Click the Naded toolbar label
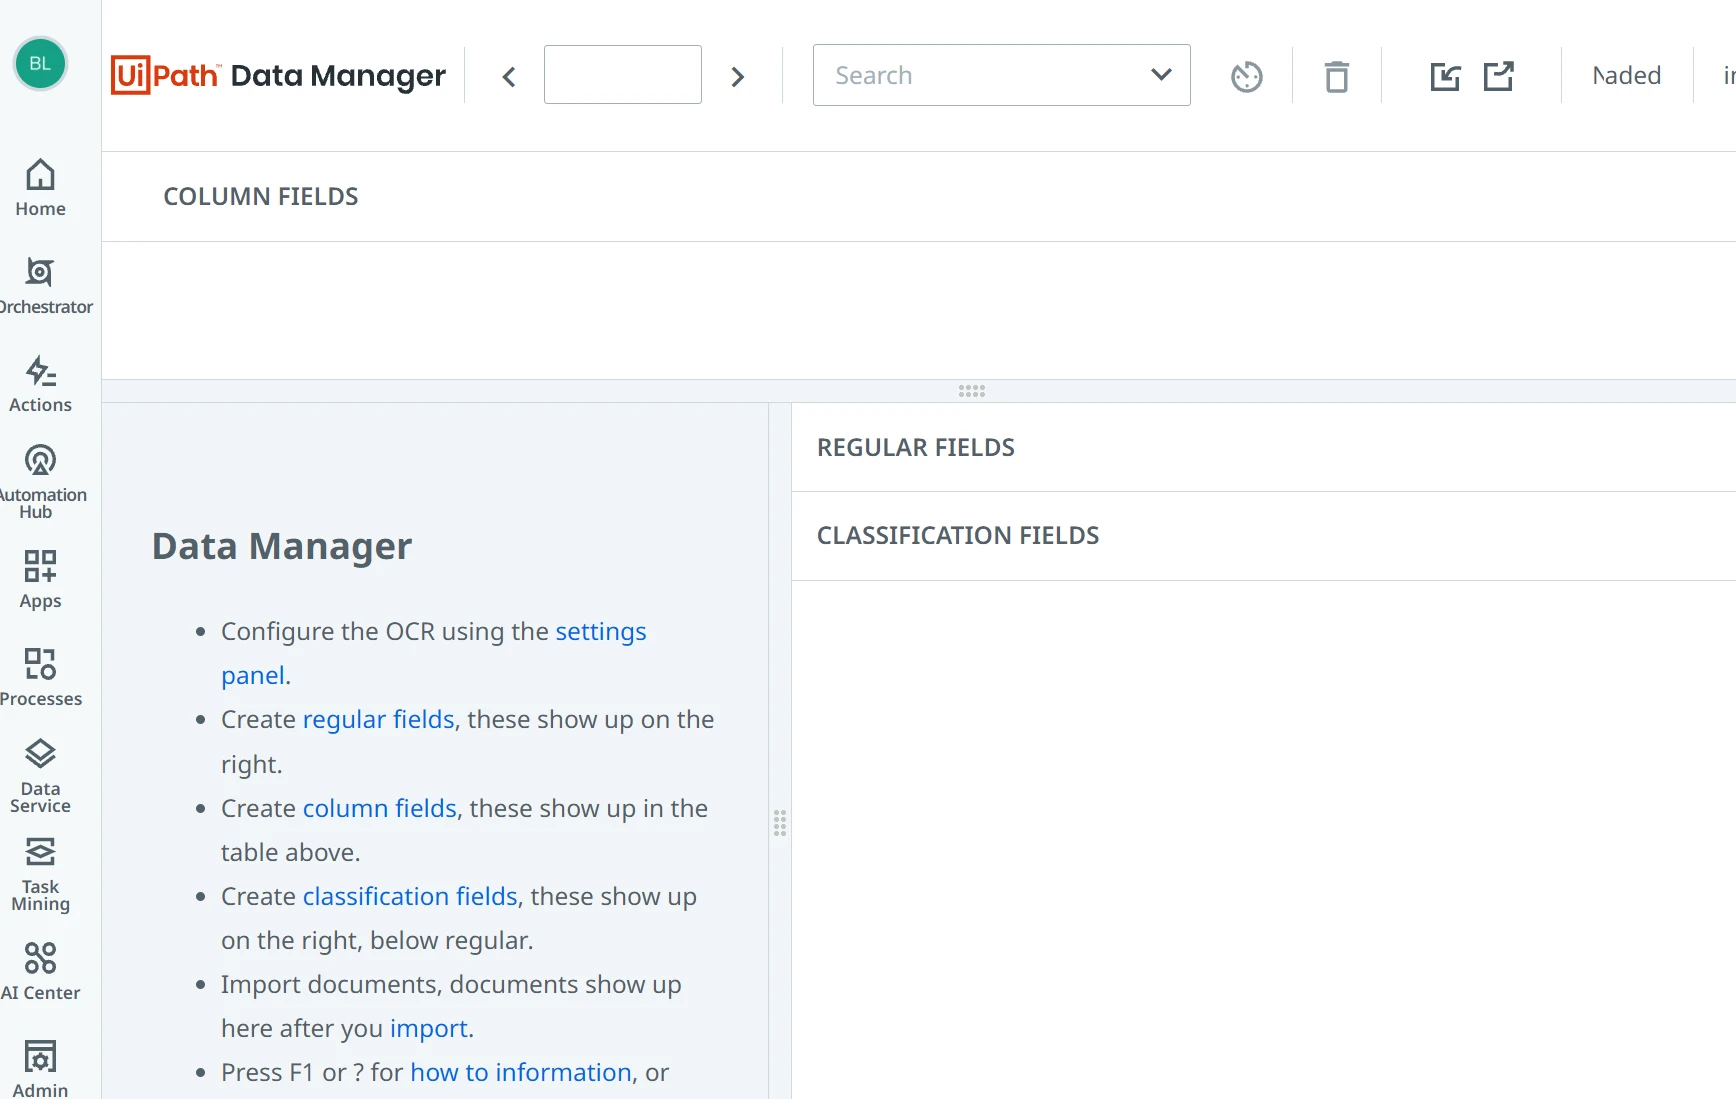Viewport: 1736px width, 1099px height. [1627, 76]
